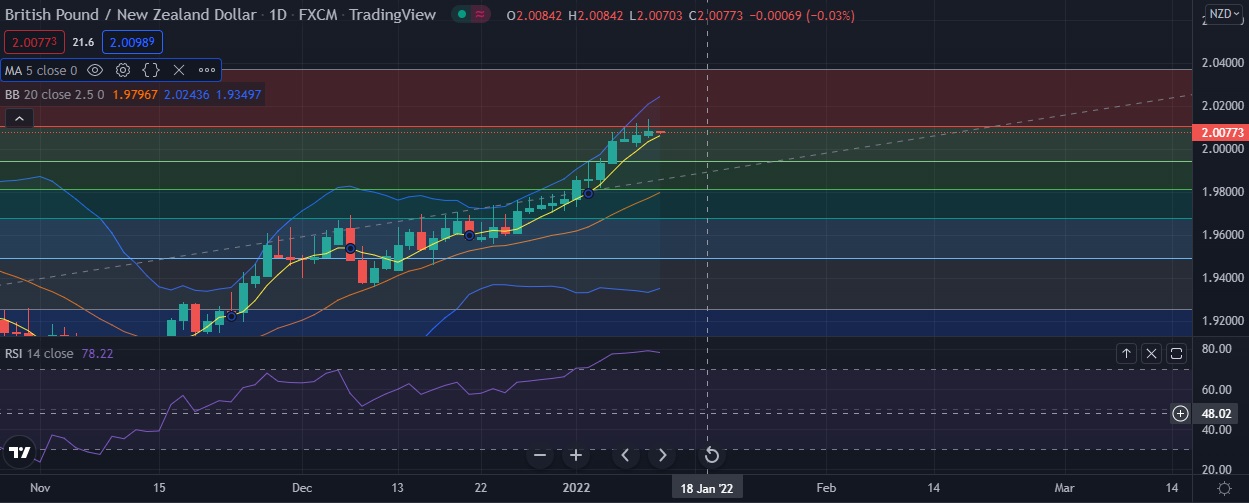Image resolution: width=1249 pixels, height=503 pixels.
Task: Click the Mar label on time axis
Action: pos(1065,487)
